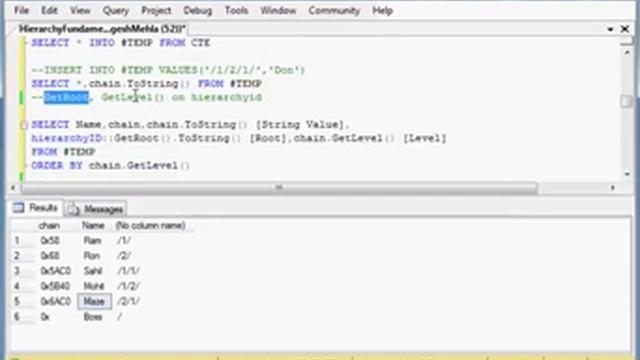Click the editor horizontal scrollbar thumb
Image resolution: width=640 pixels, height=360 pixels.
pos(279,188)
